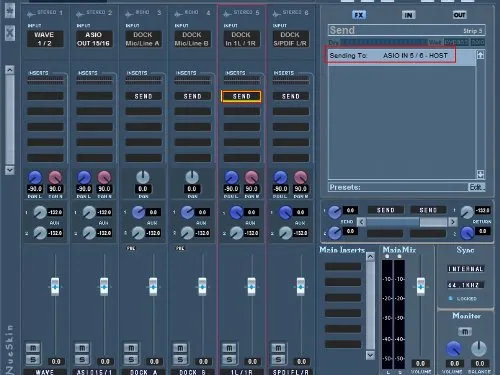The image size is (500, 375).
Task: Click the waveform icon on Mono strip 3
Action: click(x=129, y=14)
